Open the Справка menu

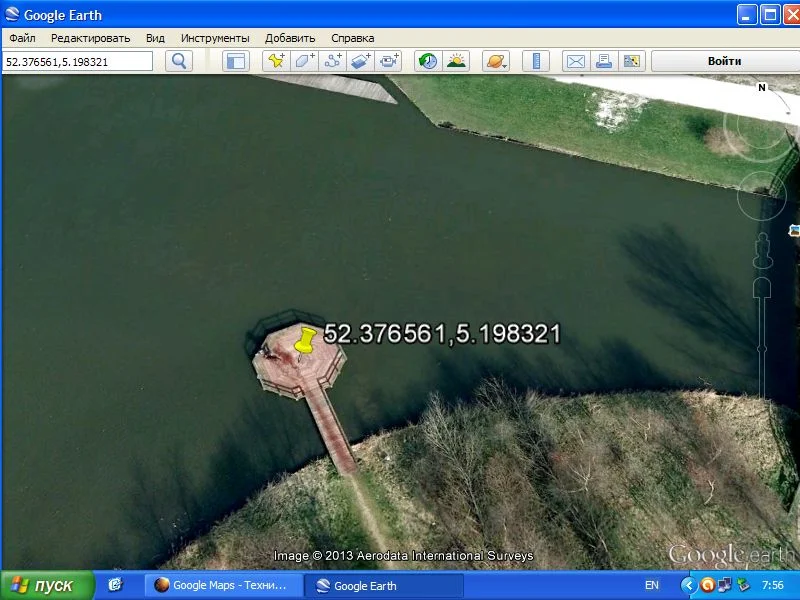[353, 38]
